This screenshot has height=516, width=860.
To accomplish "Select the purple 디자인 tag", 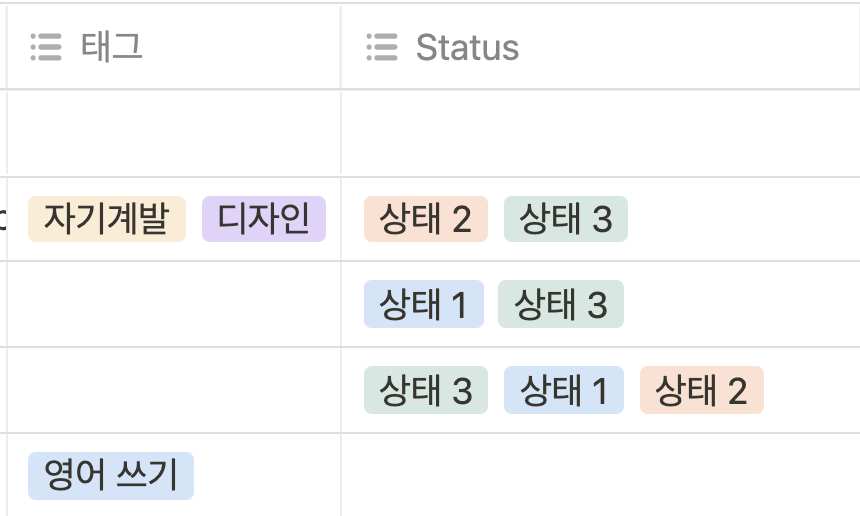I will 264,219.
